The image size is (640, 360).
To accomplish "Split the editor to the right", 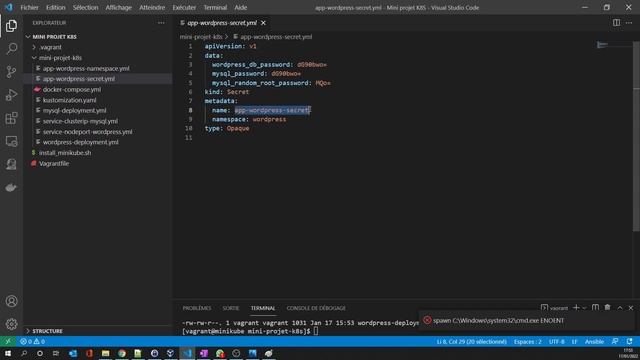I will point(616,23).
